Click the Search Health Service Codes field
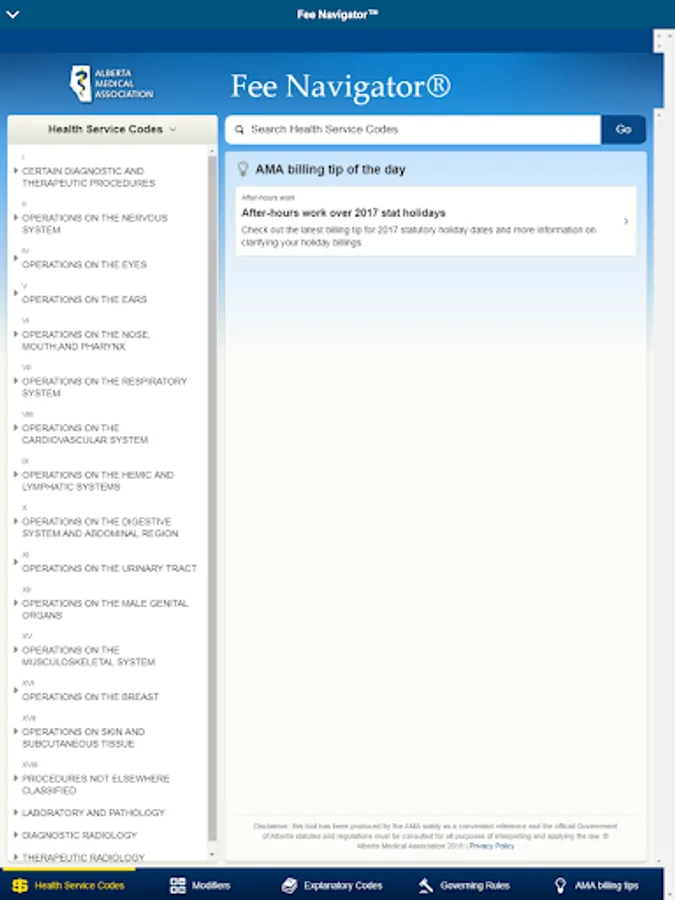Screen dimensions: 675x900 click(x=413, y=130)
